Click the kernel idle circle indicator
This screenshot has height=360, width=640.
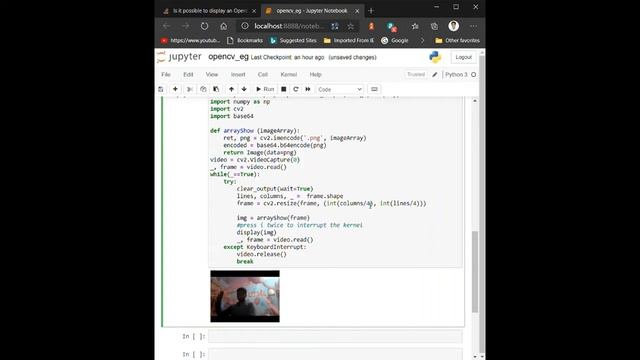click(x=473, y=74)
